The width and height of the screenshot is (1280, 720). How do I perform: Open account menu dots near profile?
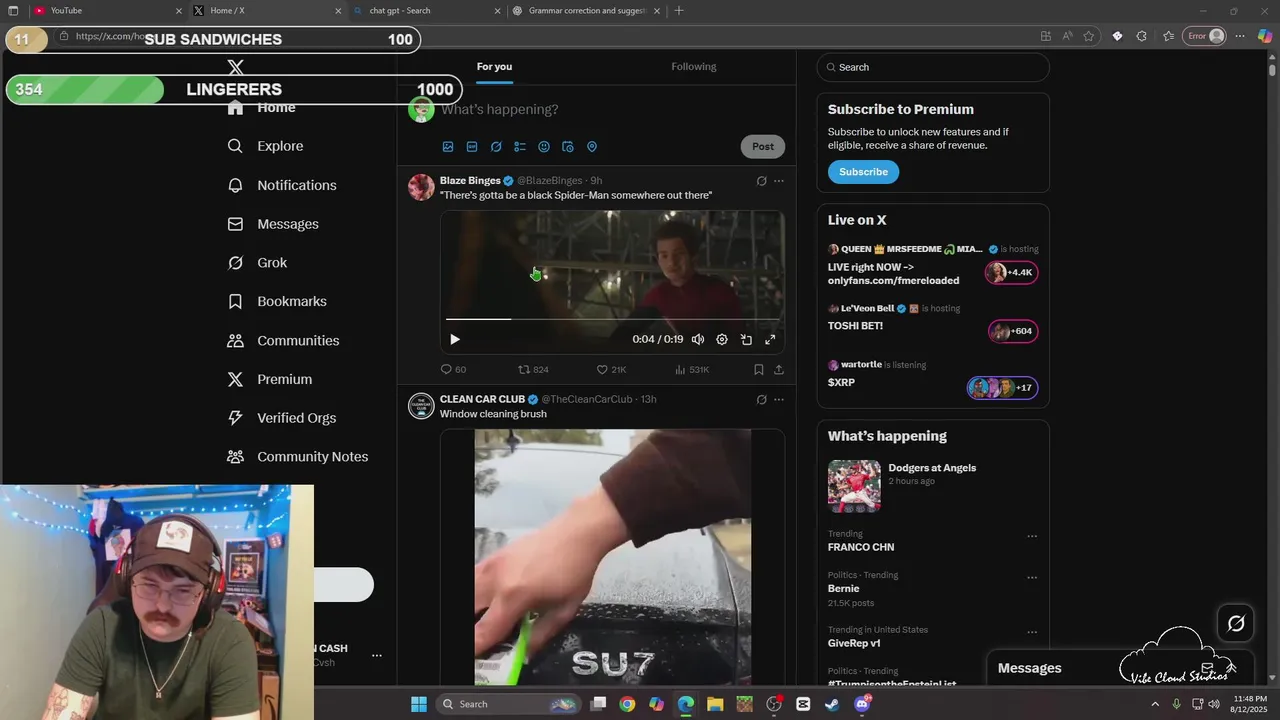[x=377, y=656]
